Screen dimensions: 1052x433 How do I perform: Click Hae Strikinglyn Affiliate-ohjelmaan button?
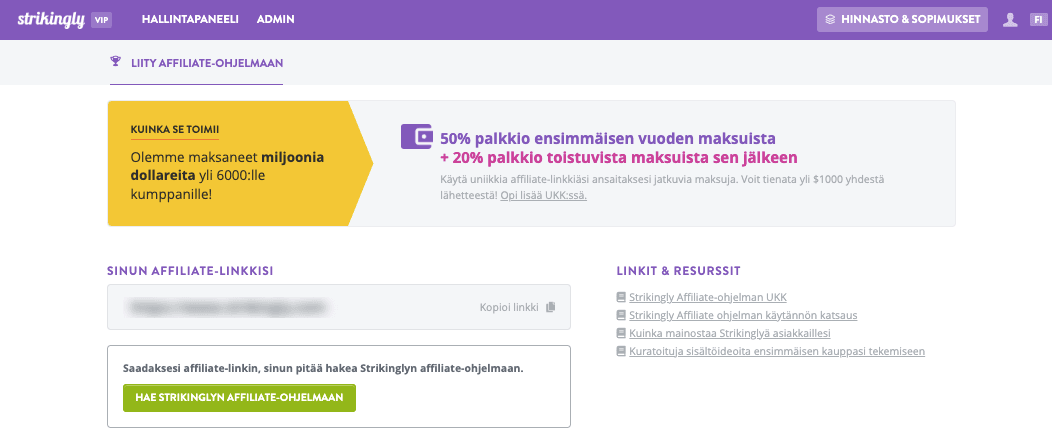(240, 397)
